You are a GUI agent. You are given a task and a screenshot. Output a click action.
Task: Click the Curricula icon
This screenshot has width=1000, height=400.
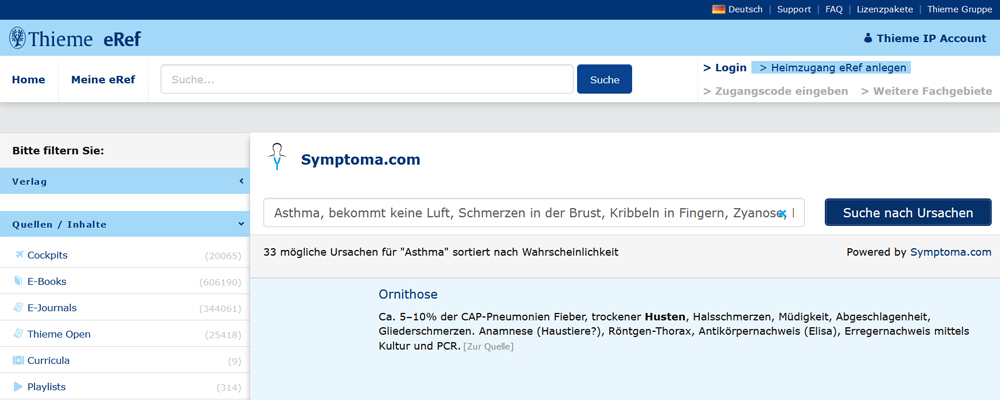point(18,360)
